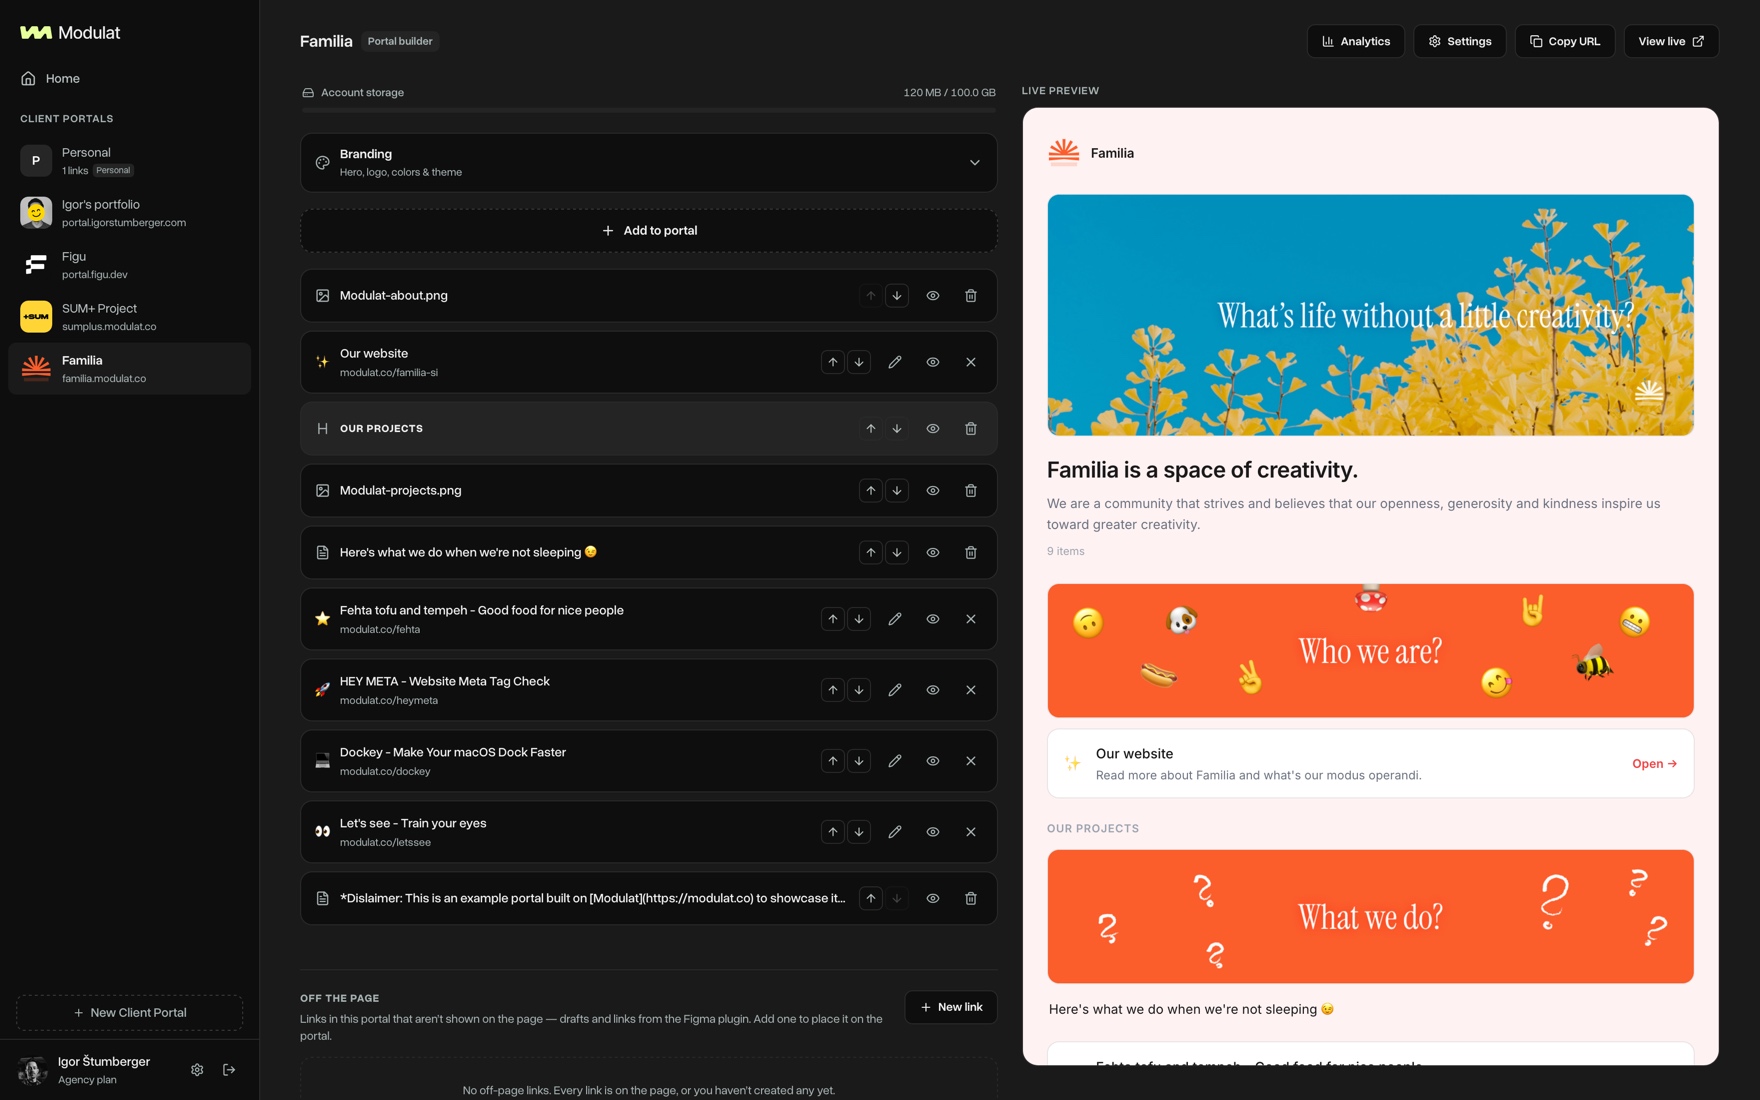Click the Portal builder badge
Screen dimensions: 1760x1100
click(400, 41)
